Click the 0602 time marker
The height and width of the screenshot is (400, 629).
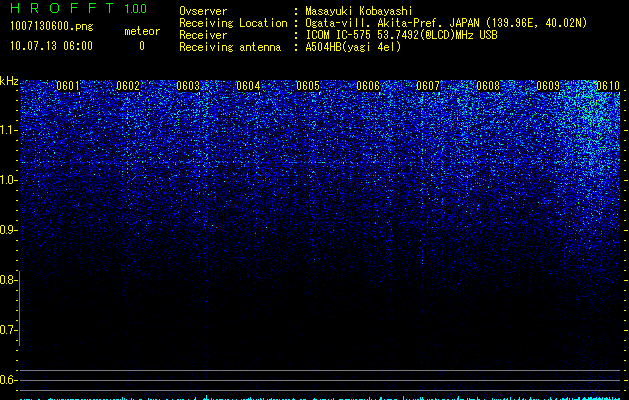point(128,86)
